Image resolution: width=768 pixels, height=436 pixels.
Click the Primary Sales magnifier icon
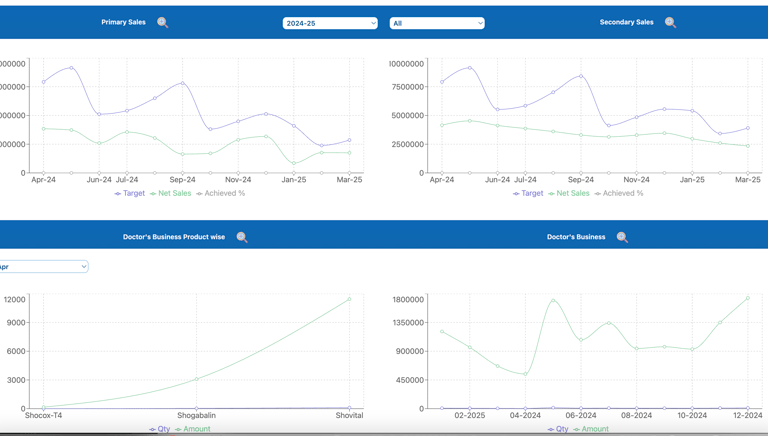point(163,23)
